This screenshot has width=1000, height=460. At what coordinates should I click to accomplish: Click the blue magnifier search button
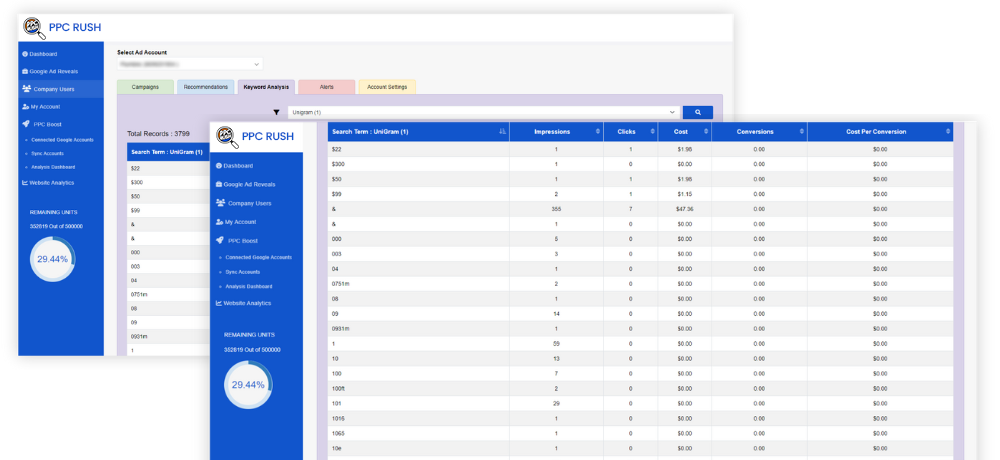point(698,112)
